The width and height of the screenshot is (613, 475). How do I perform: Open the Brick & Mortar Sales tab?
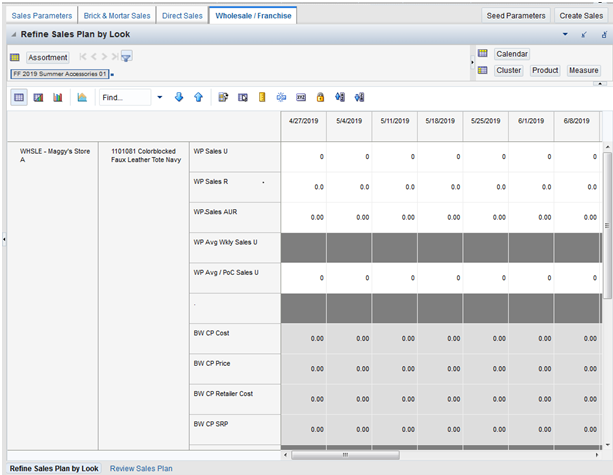[117, 16]
